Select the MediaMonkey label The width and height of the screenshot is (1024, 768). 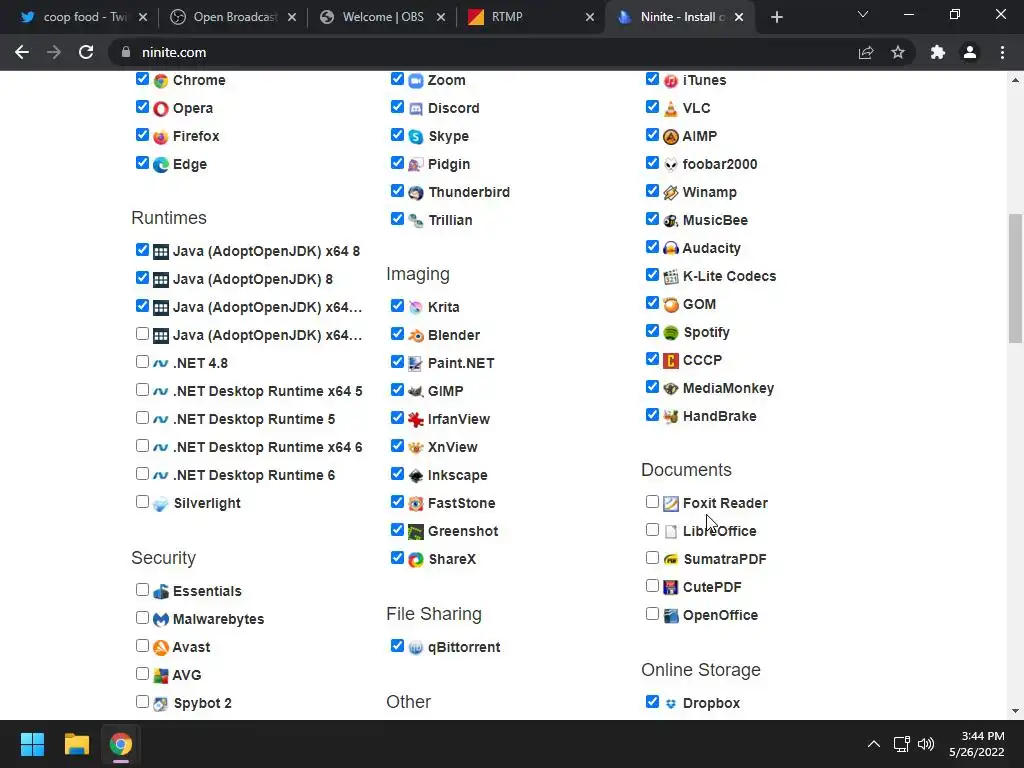point(728,389)
